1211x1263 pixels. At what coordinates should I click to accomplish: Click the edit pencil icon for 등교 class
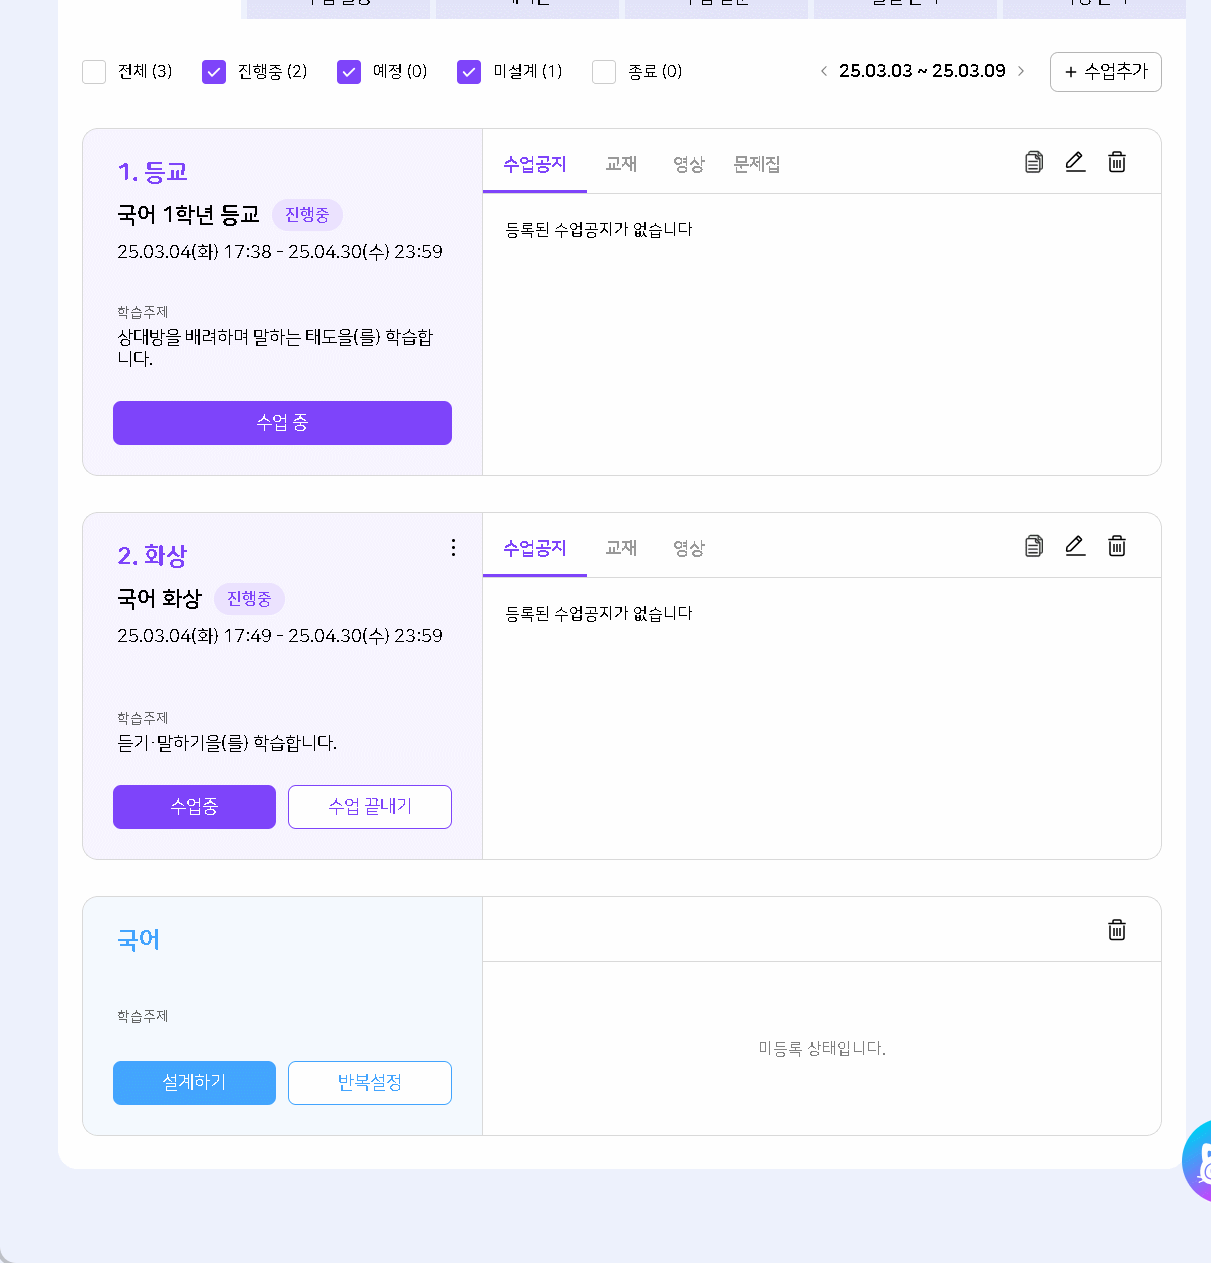point(1075,162)
